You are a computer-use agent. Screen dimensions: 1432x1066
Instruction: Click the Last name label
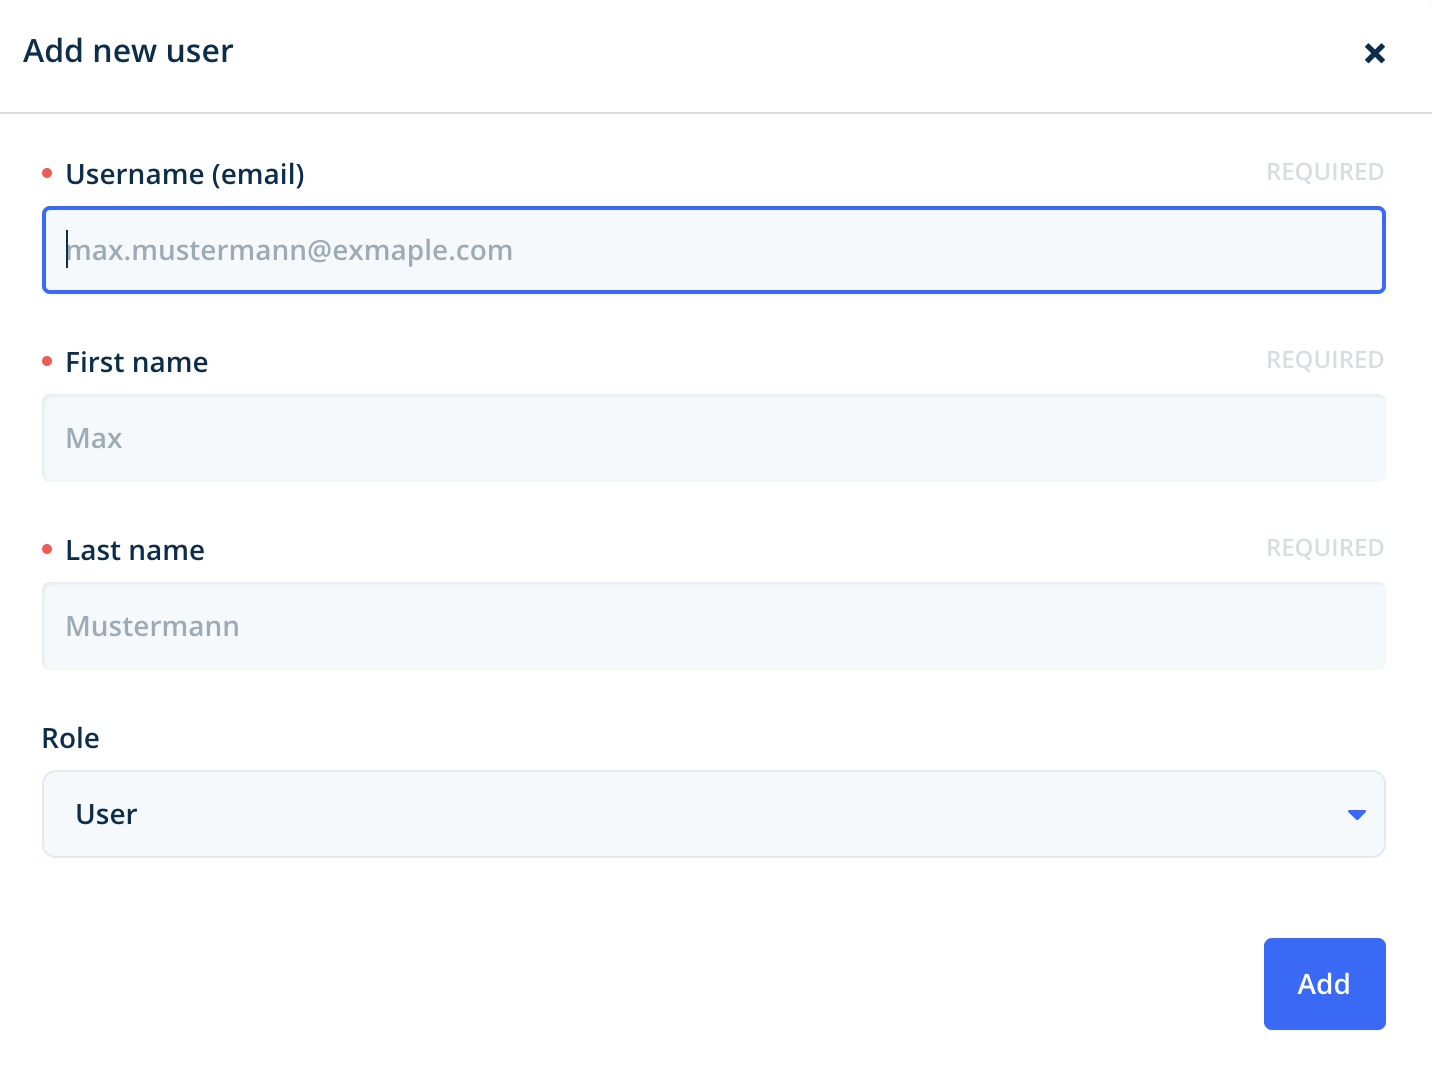tap(135, 550)
